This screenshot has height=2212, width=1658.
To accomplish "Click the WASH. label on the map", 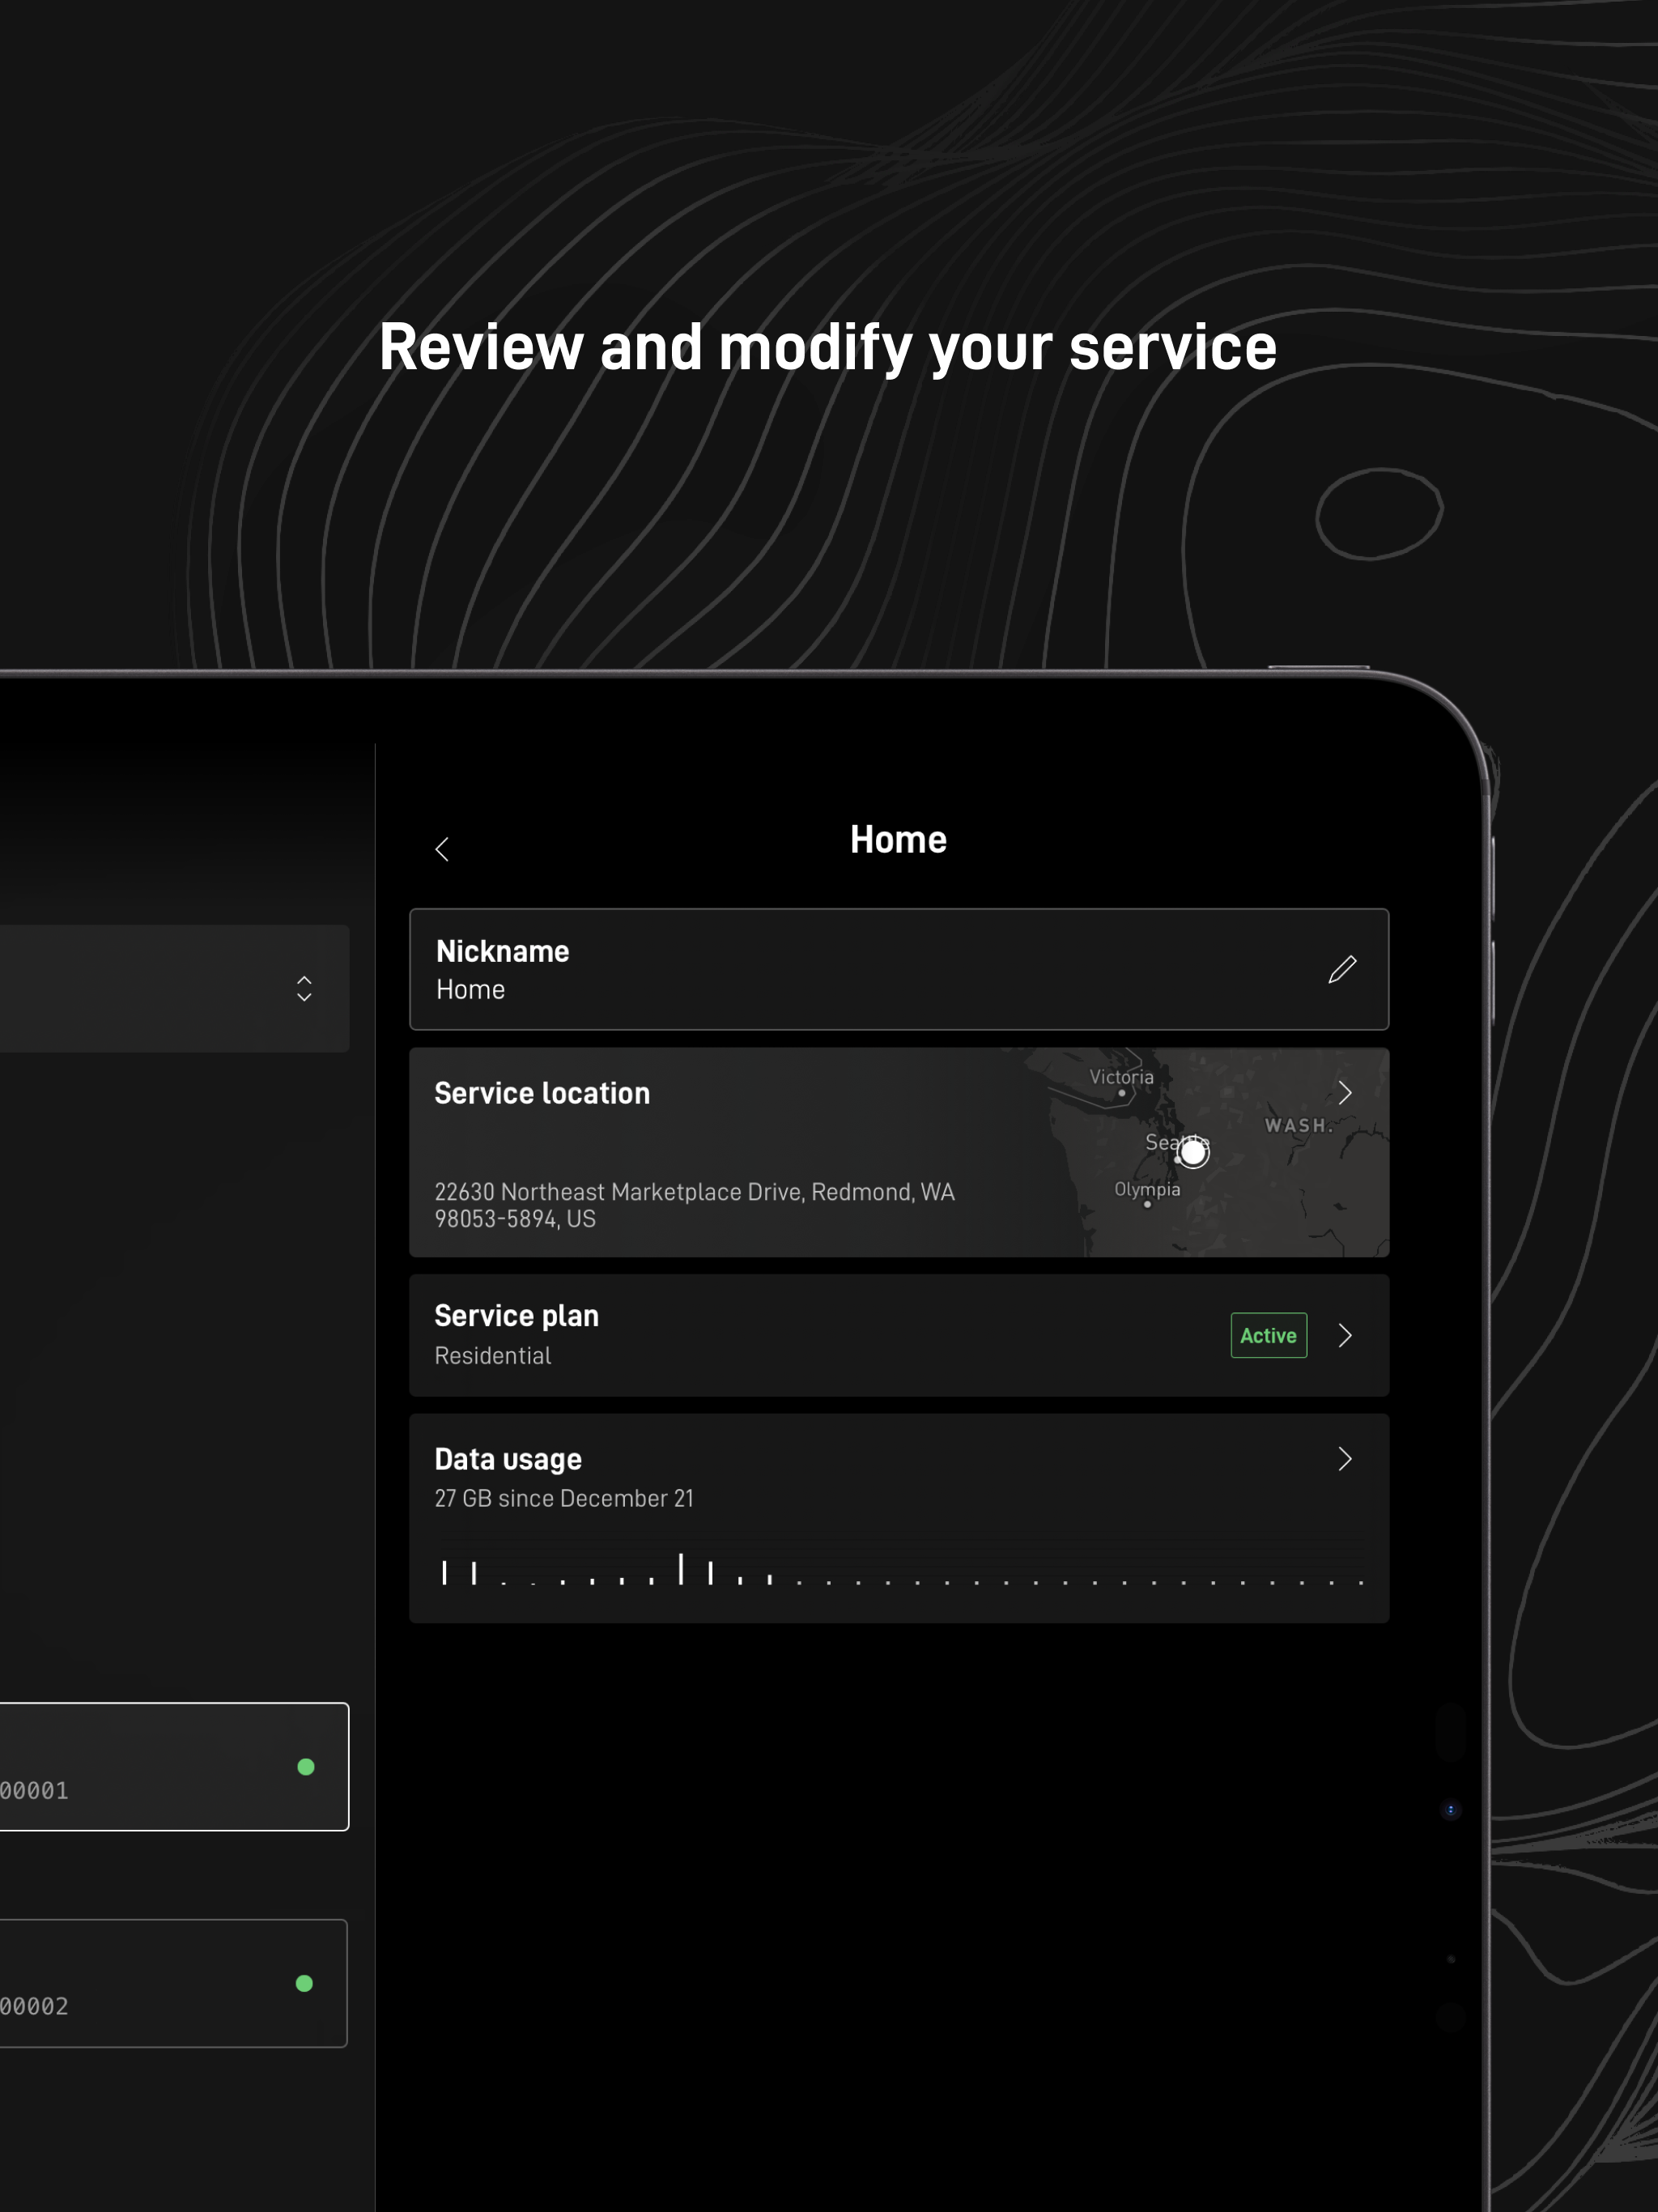I will click(x=1298, y=1126).
